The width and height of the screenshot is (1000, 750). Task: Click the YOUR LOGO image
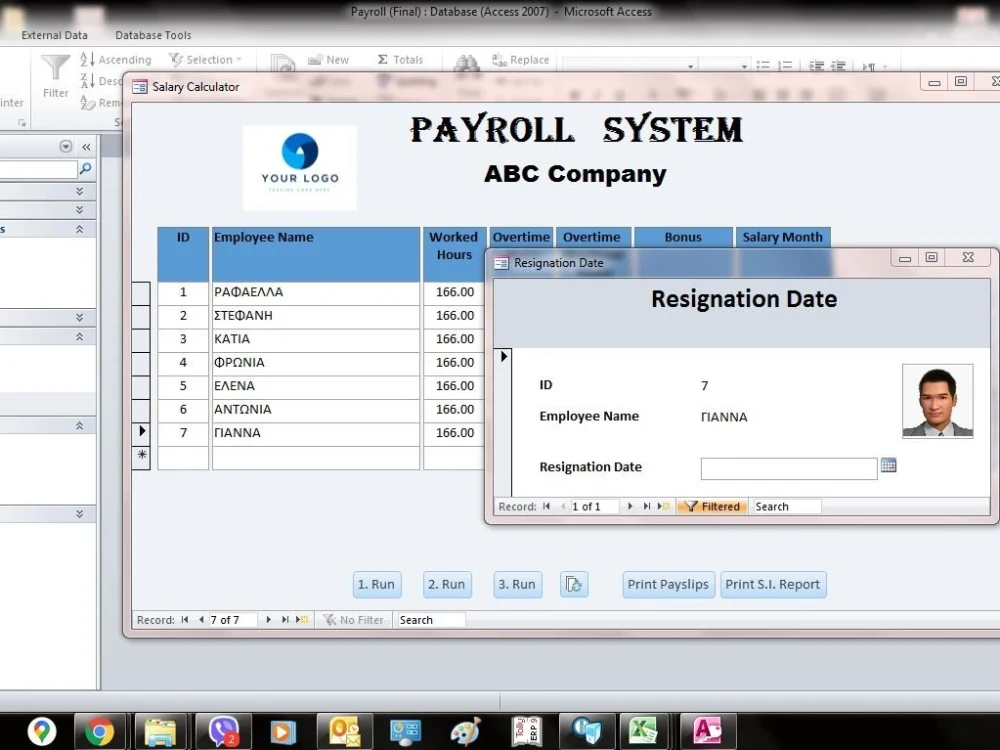pyautogui.click(x=300, y=168)
